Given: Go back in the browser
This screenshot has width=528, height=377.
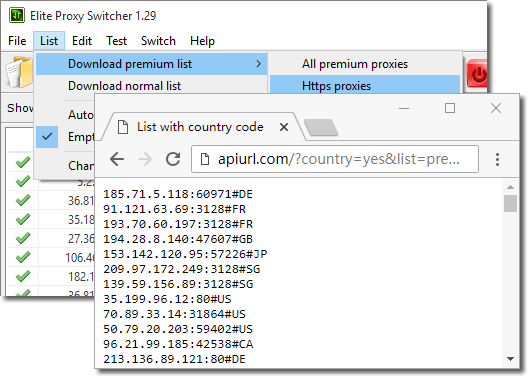Looking at the screenshot, I should pos(117,159).
